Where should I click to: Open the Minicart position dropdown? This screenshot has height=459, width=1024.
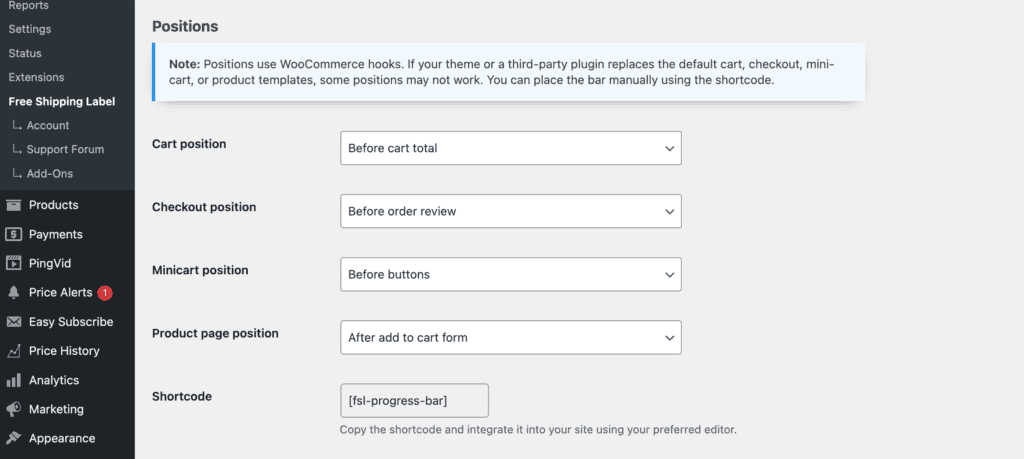coord(510,274)
